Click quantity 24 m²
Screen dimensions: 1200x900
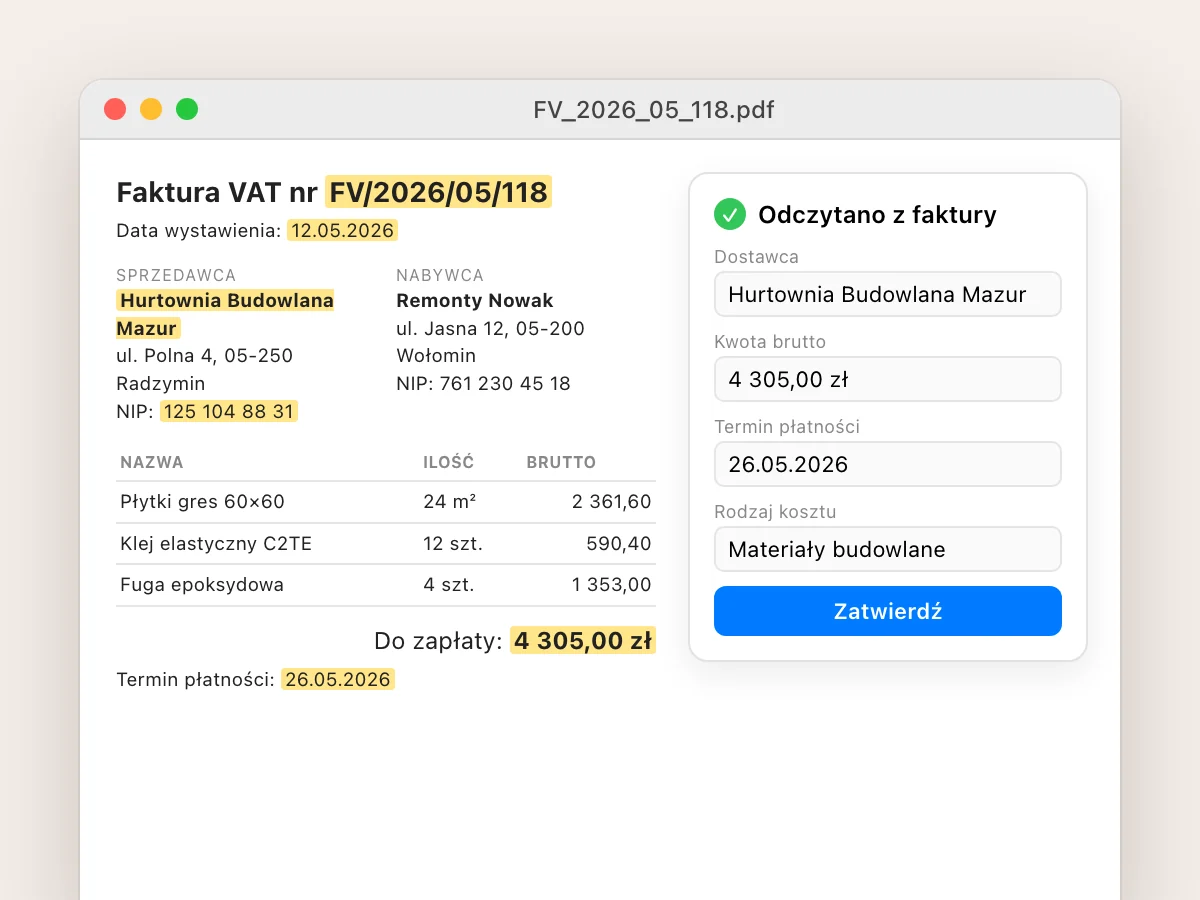(450, 502)
